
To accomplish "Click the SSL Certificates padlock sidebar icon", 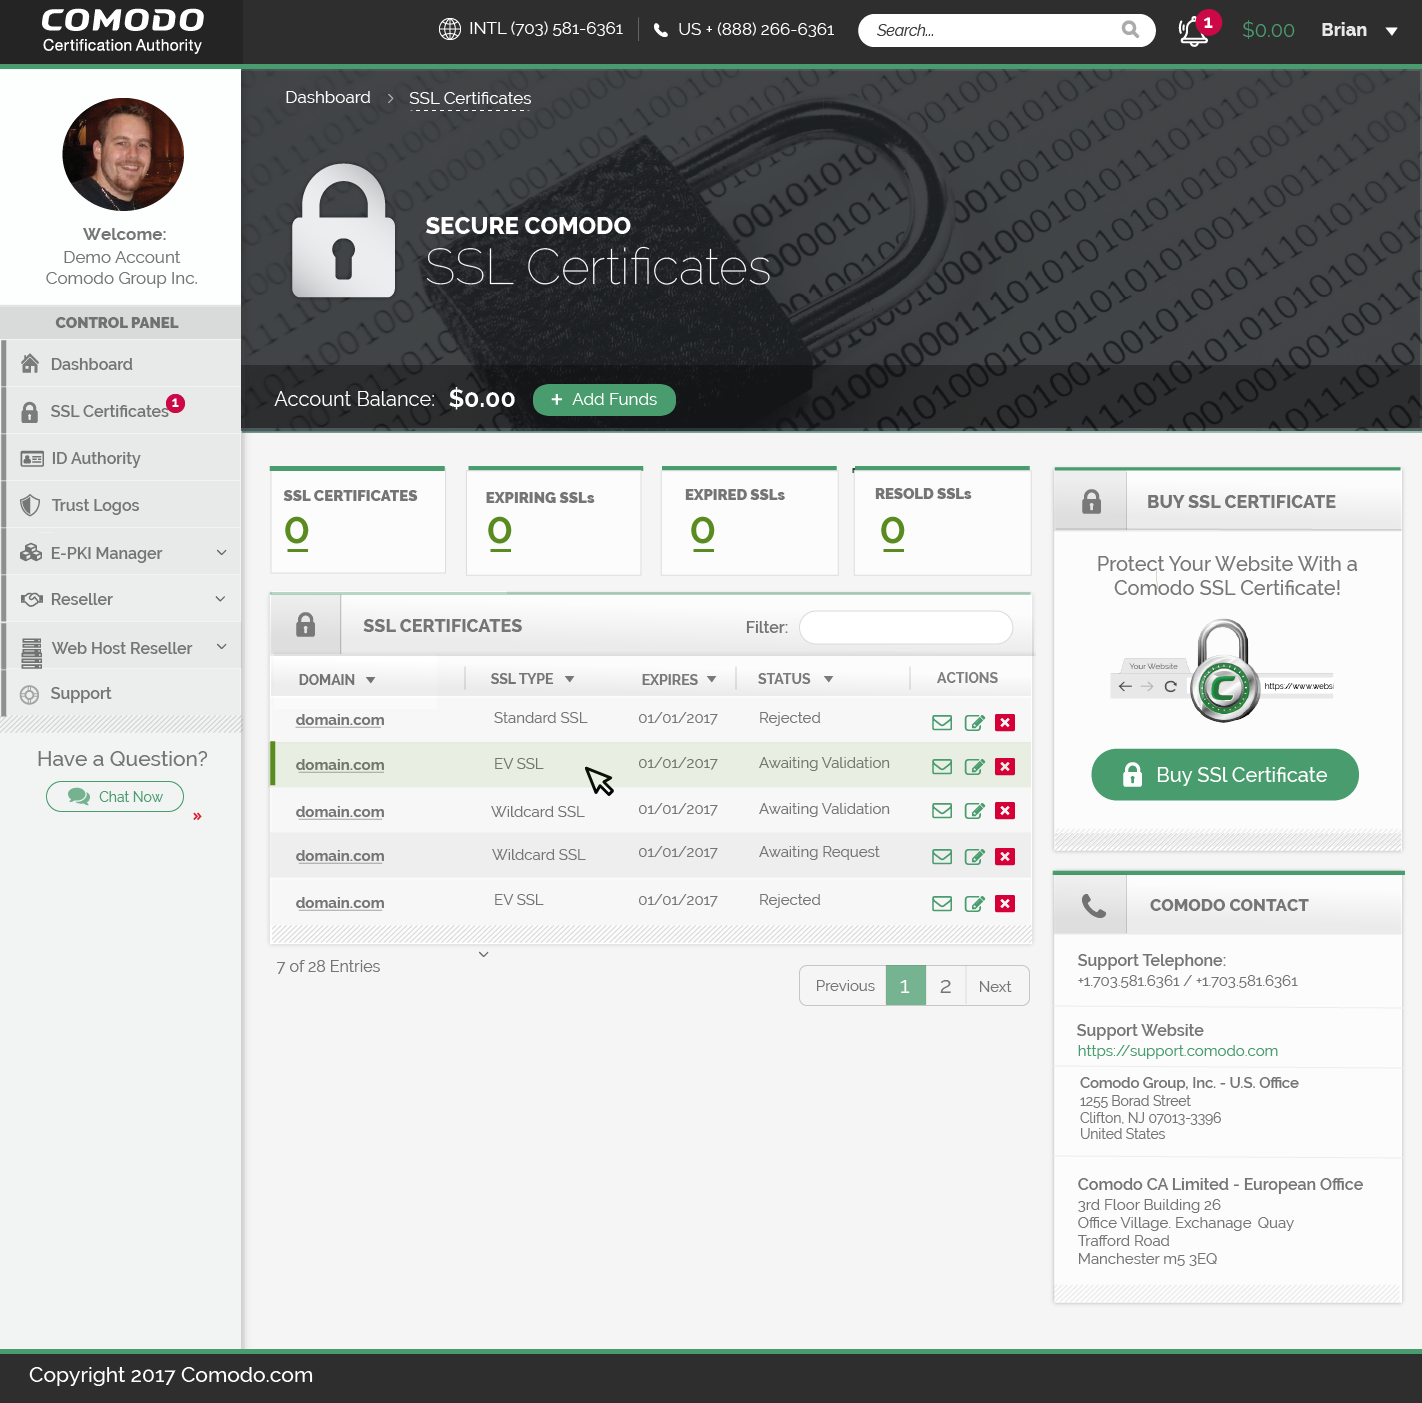I will coord(30,411).
